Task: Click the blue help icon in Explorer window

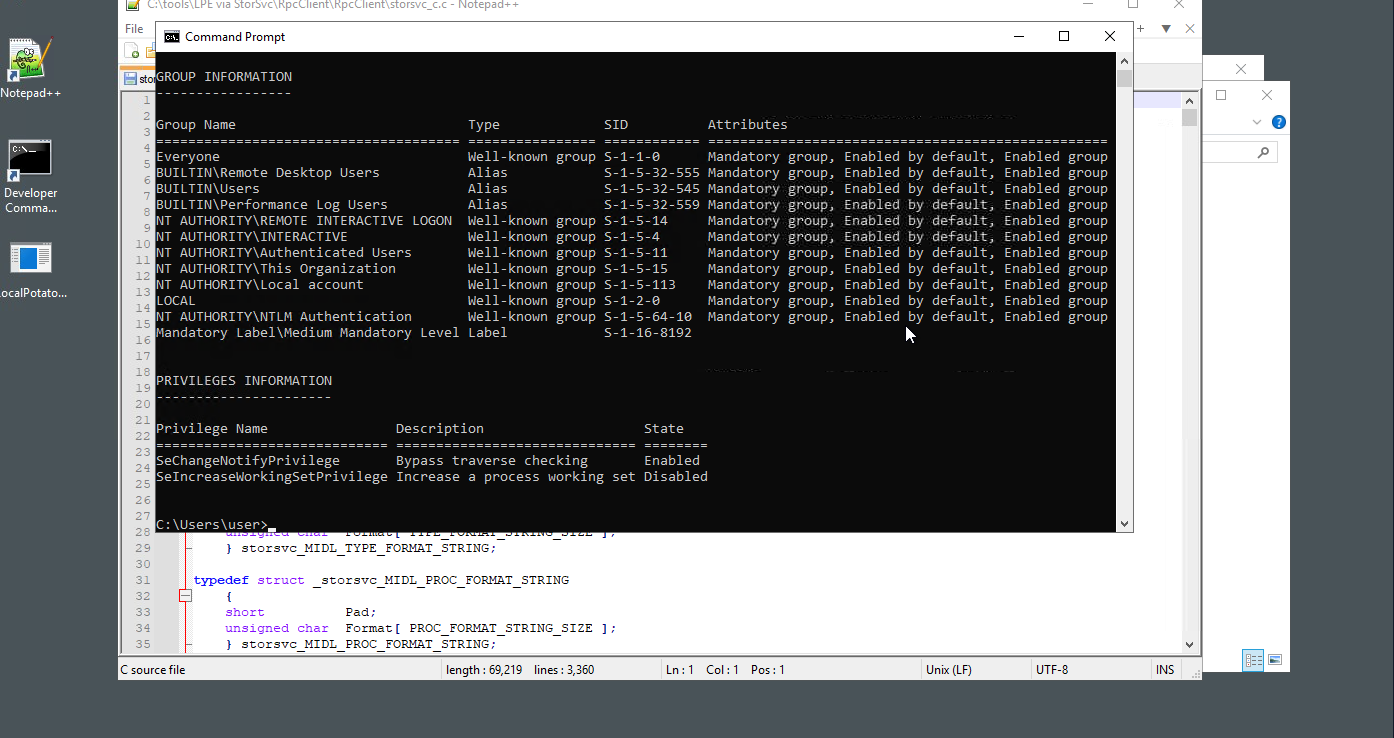Action: coord(1278,122)
